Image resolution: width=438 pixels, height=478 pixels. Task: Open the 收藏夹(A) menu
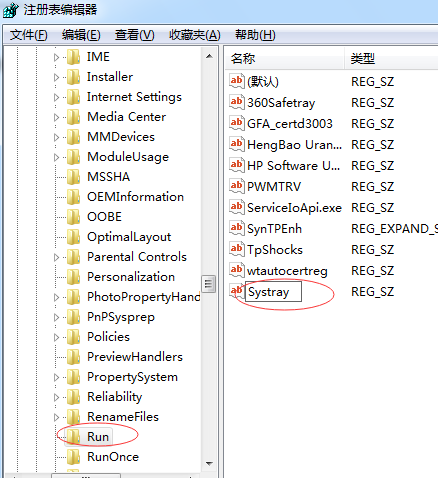[195, 35]
